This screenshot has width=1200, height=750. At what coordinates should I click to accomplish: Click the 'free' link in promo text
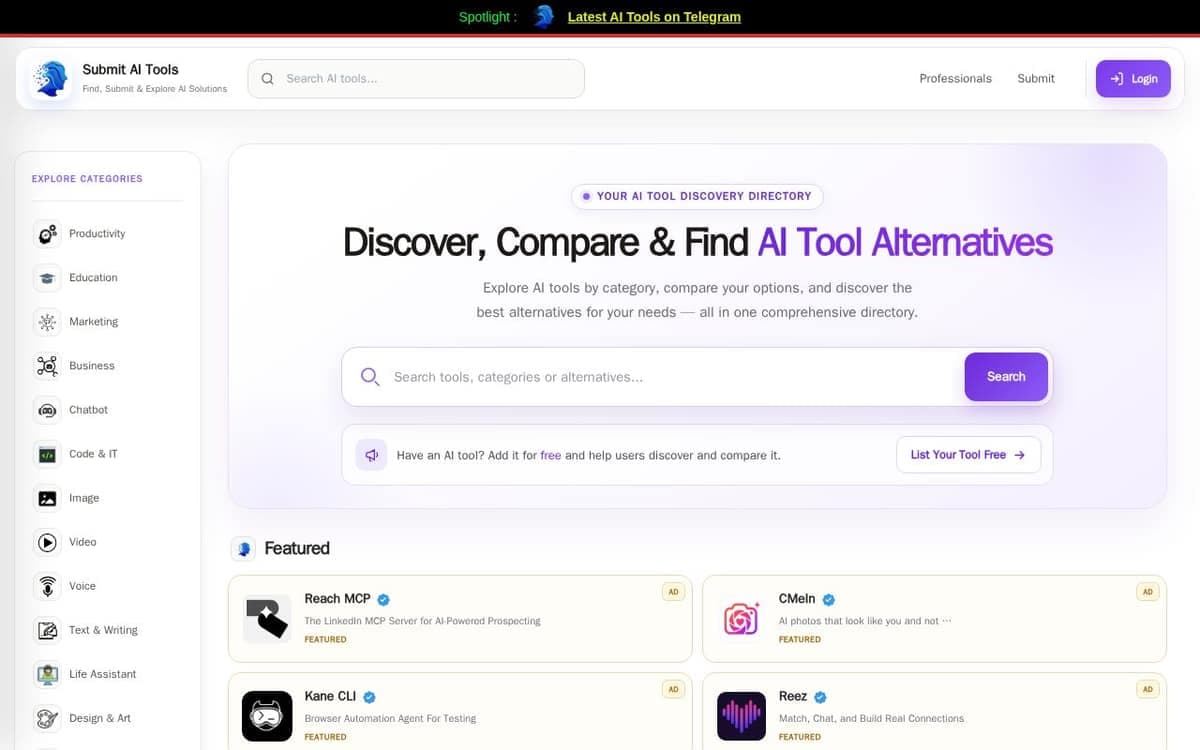pos(550,455)
